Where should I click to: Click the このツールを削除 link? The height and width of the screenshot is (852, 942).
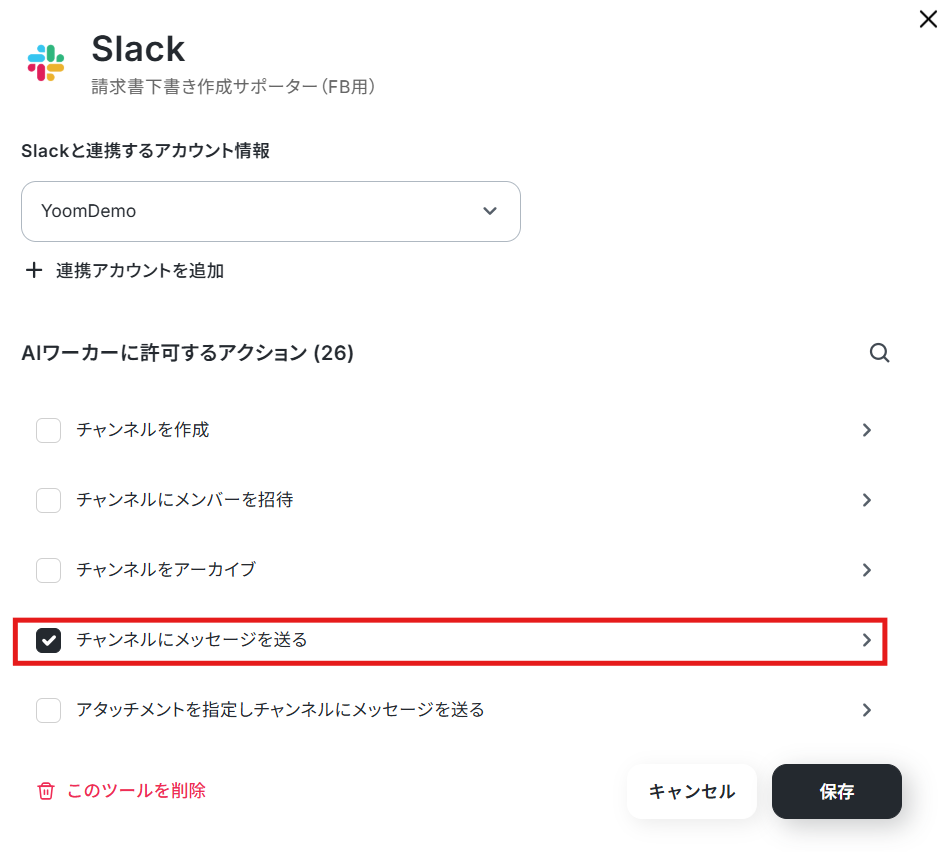tap(136, 791)
